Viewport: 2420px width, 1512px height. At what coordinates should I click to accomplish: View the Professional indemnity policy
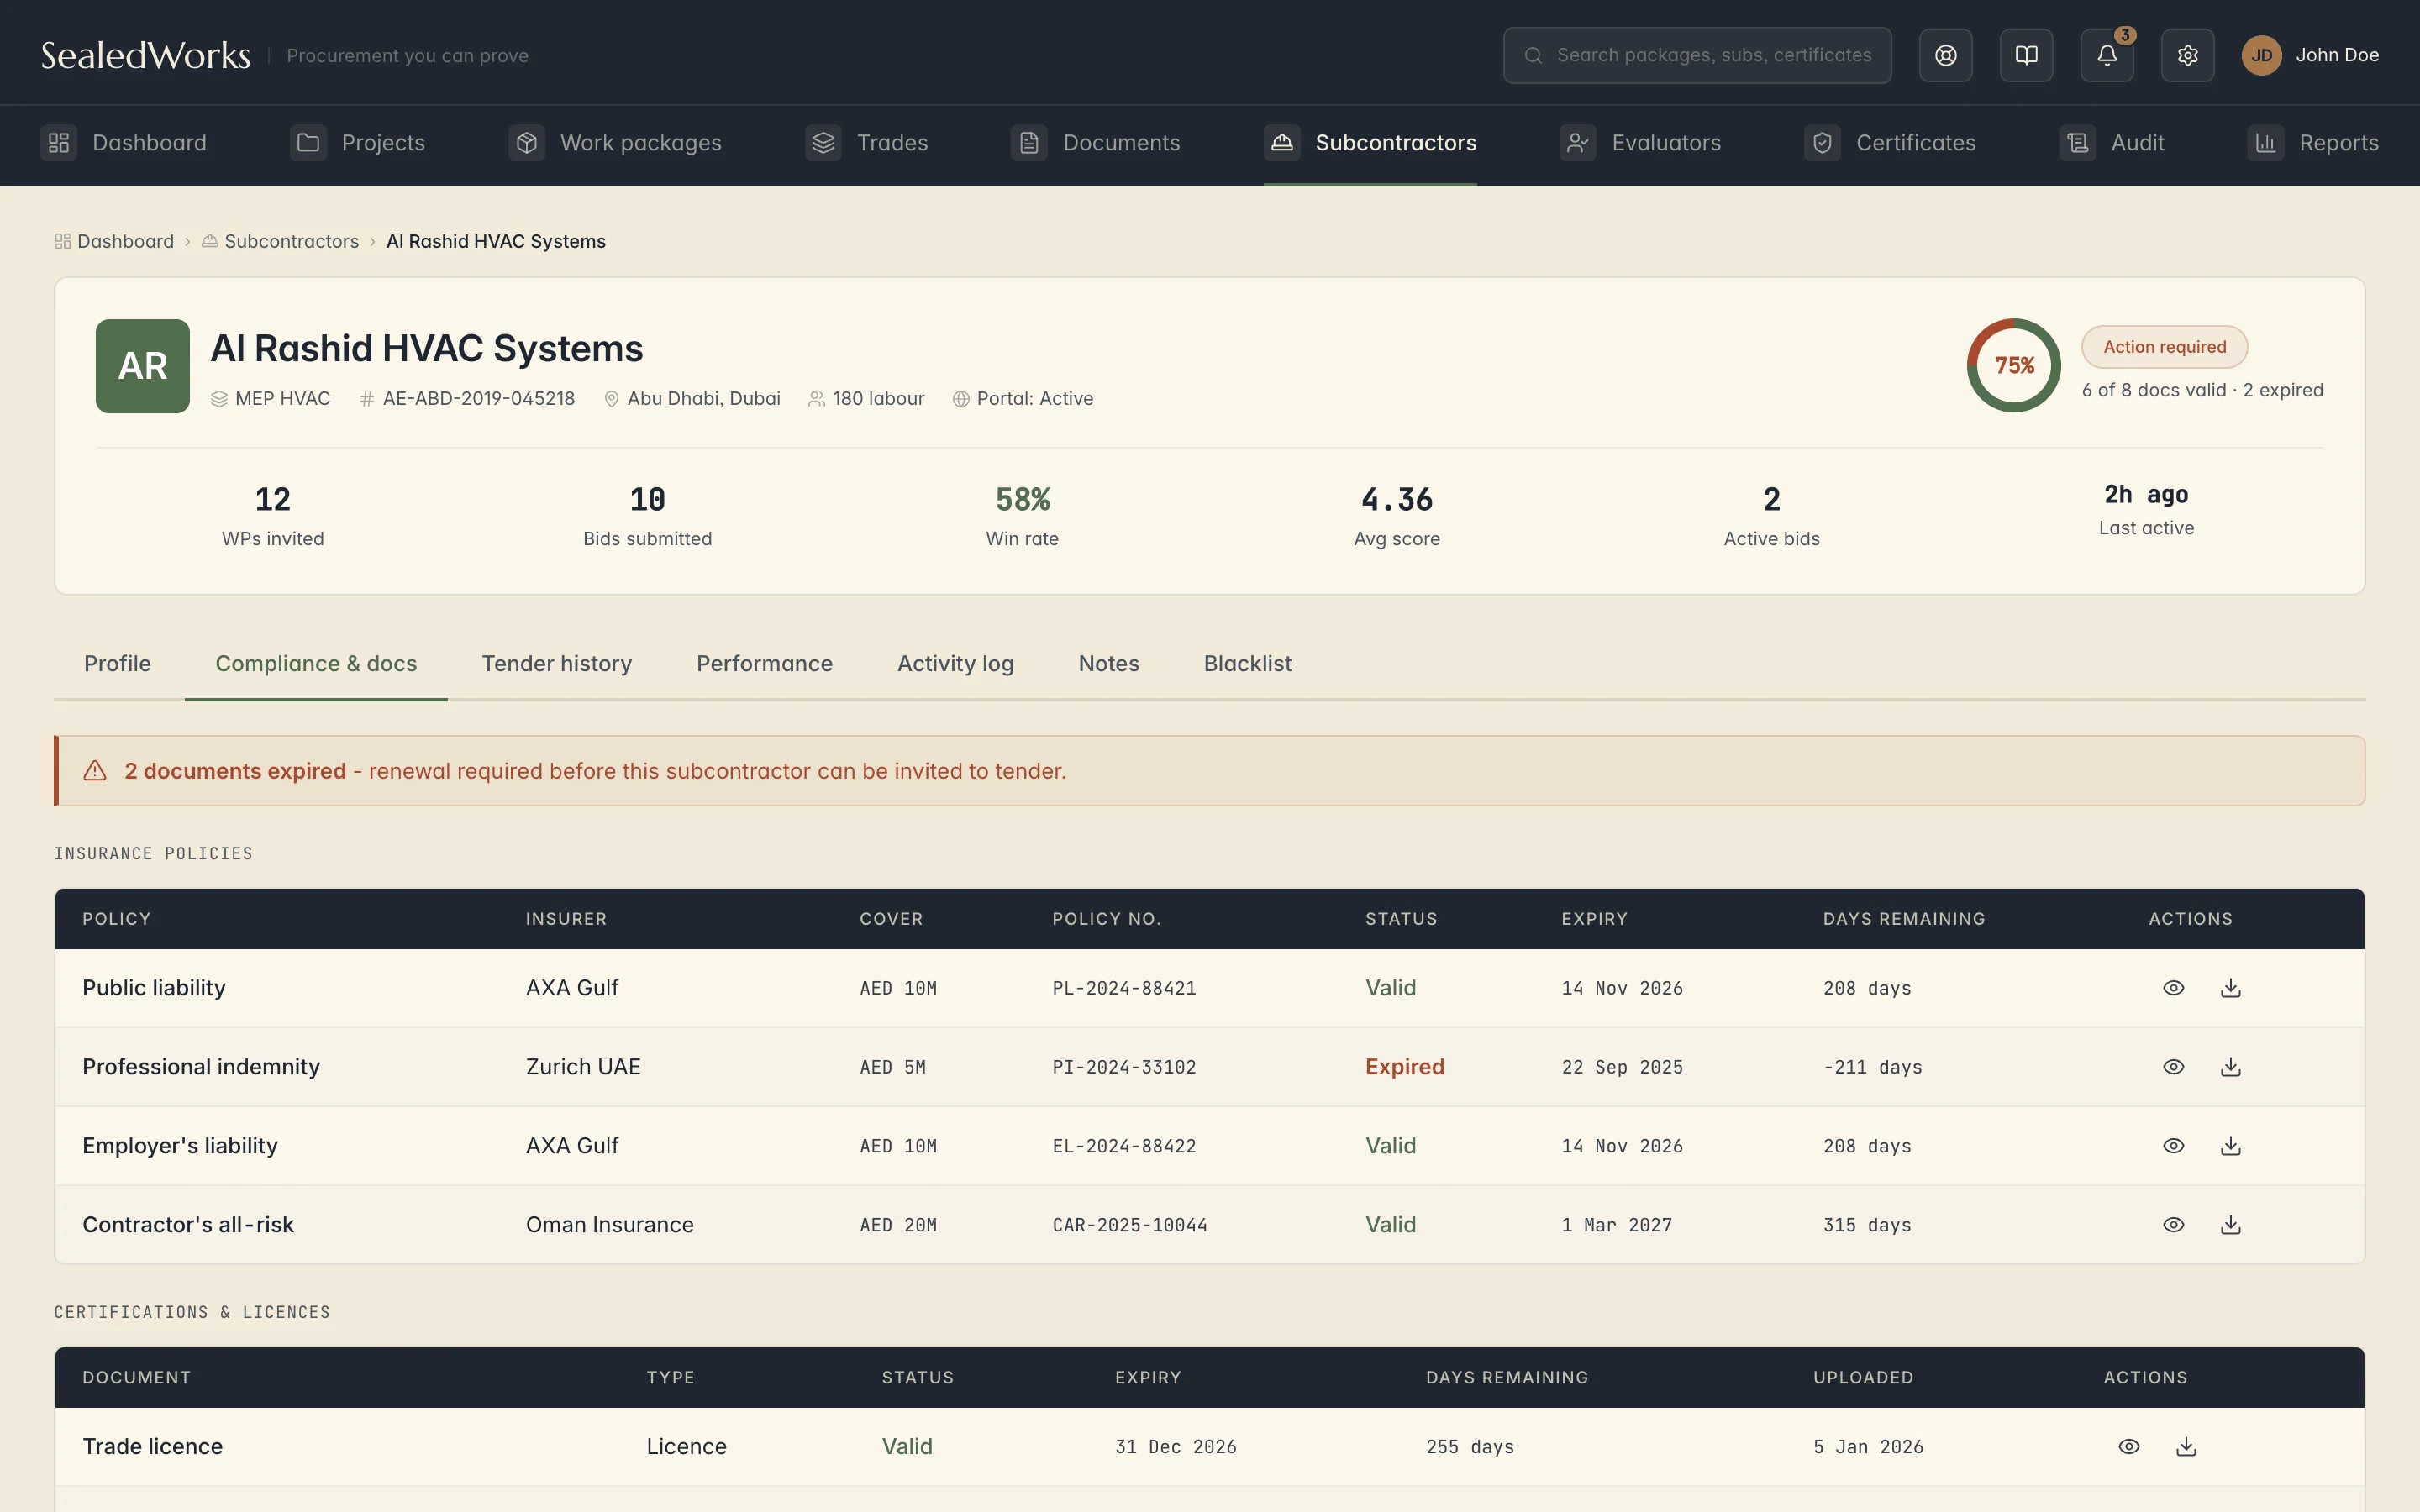click(2173, 1067)
